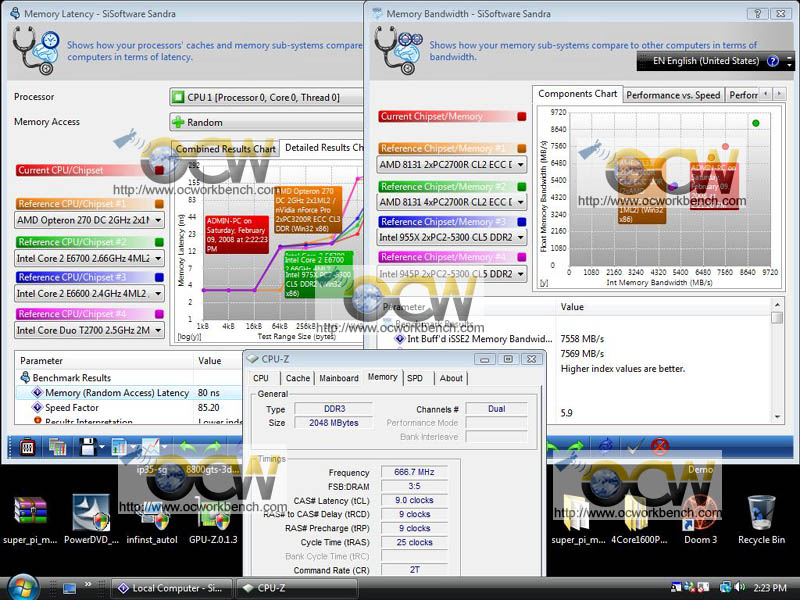Click the network icon in system tray

[726, 588]
